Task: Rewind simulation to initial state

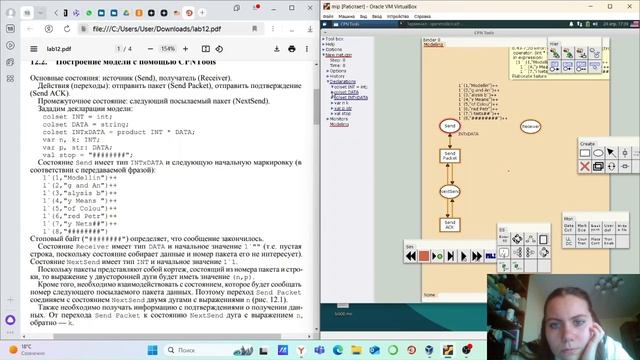Action: [411, 256]
